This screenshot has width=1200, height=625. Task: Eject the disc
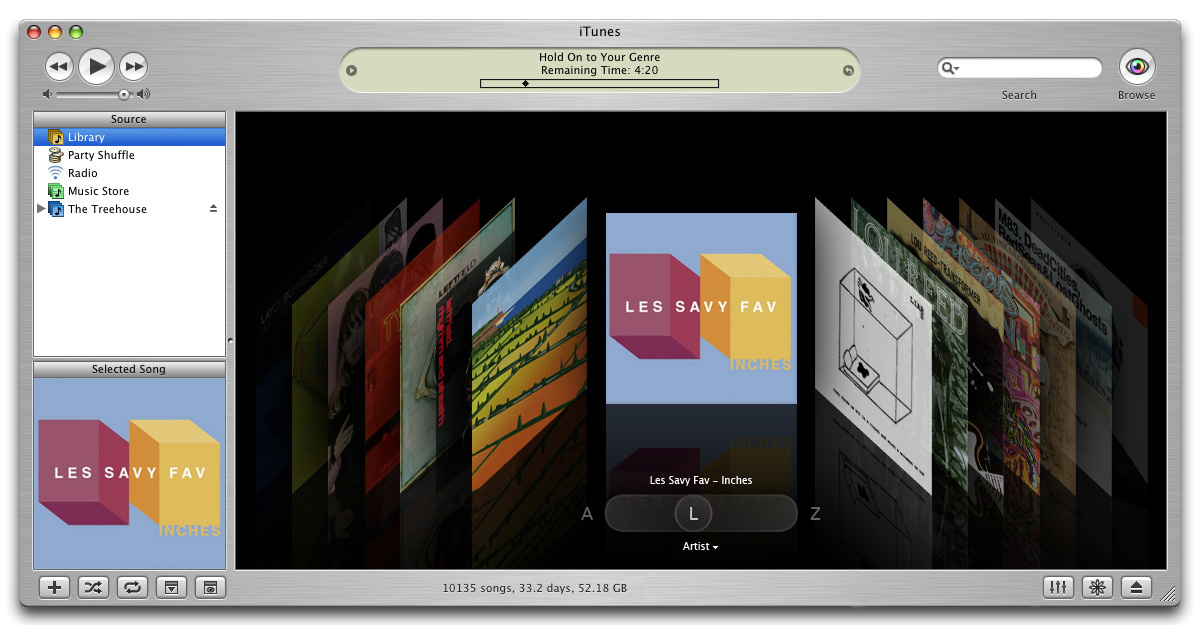(1137, 587)
